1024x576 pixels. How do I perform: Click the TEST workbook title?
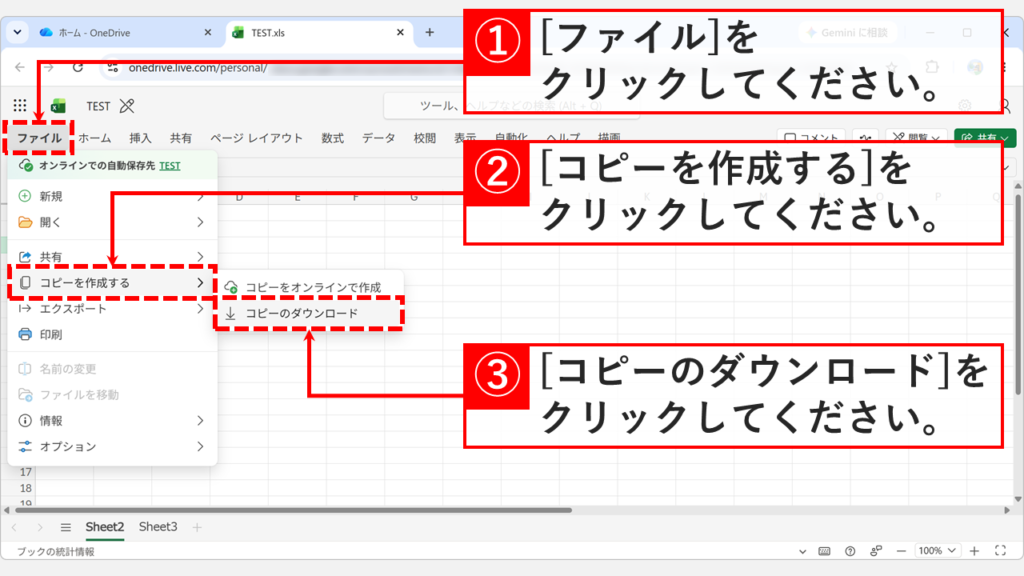click(98, 106)
